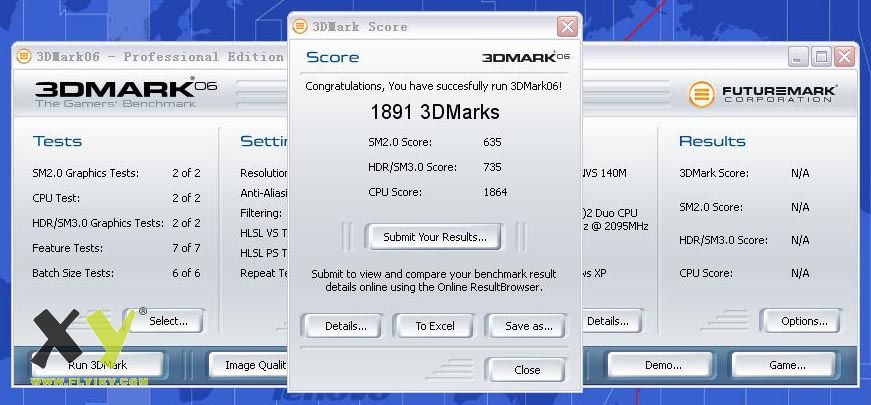Launch the Game button
871x405 pixels.
pyautogui.click(x=783, y=365)
